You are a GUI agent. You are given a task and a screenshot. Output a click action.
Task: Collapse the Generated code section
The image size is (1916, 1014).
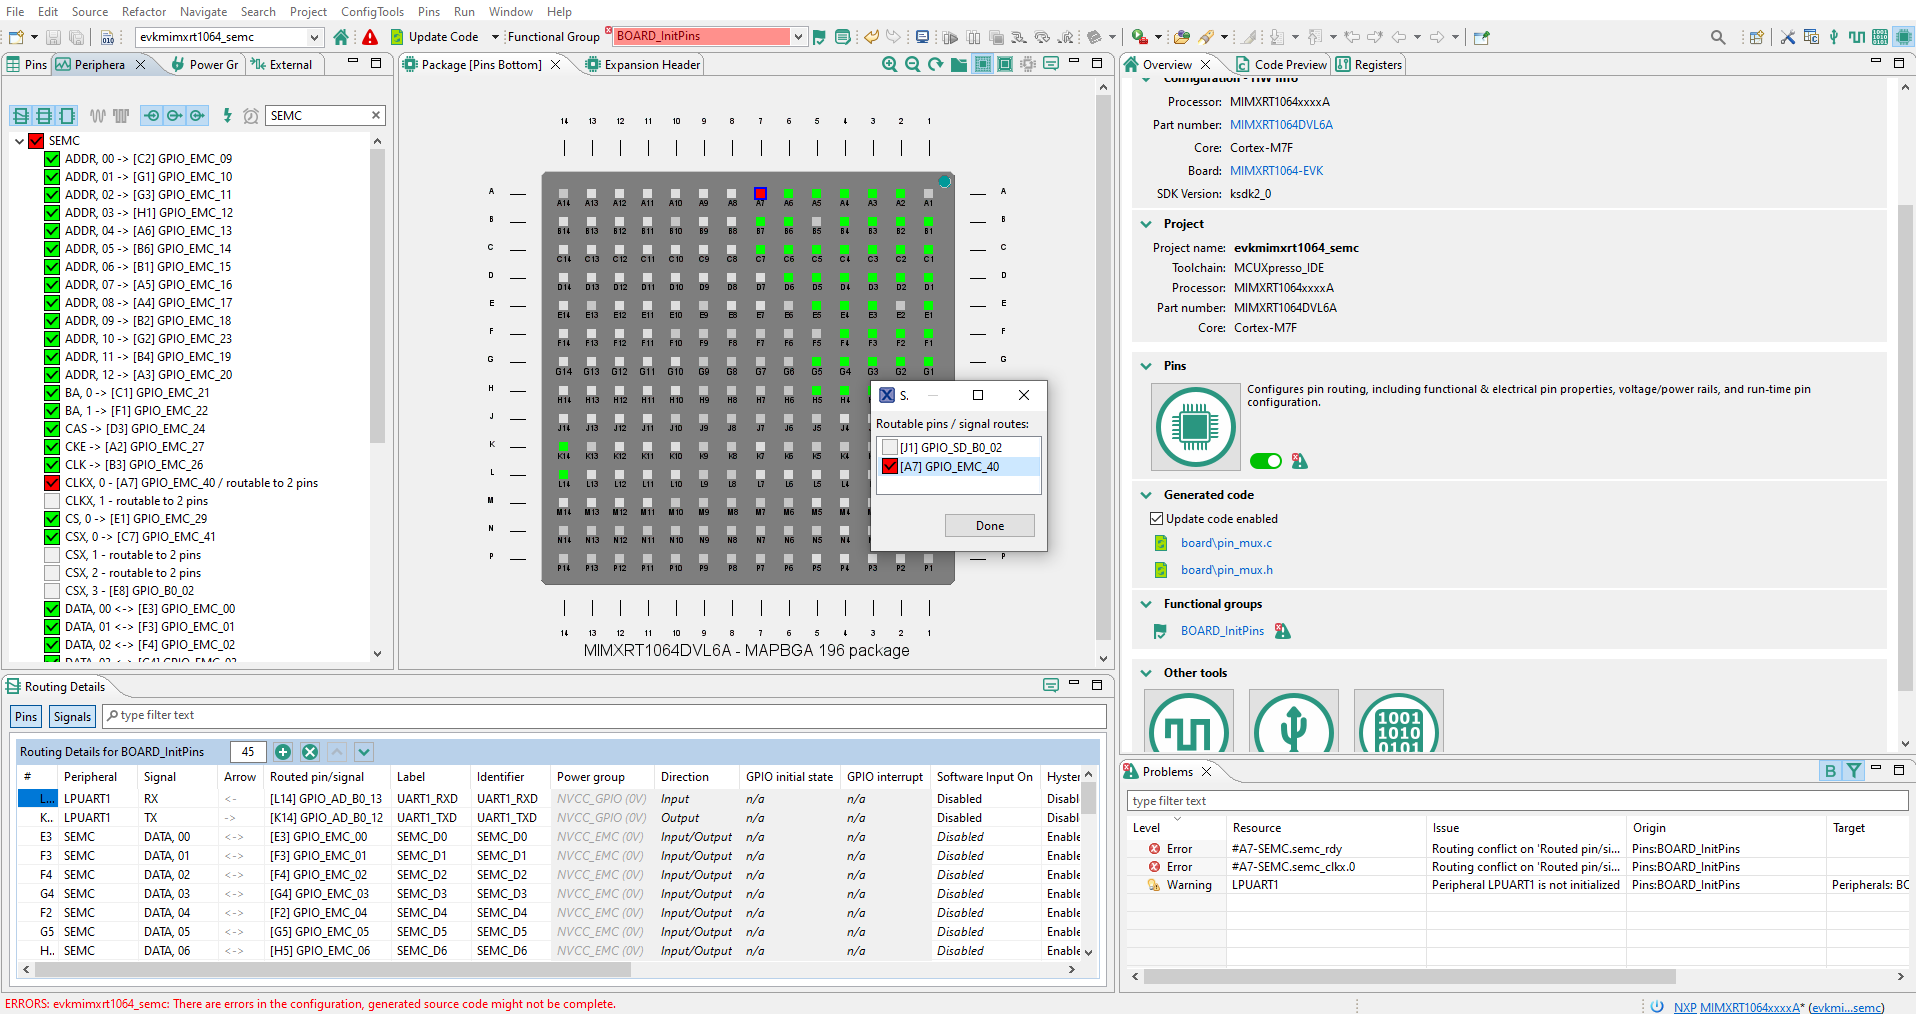coord(1146,495)
